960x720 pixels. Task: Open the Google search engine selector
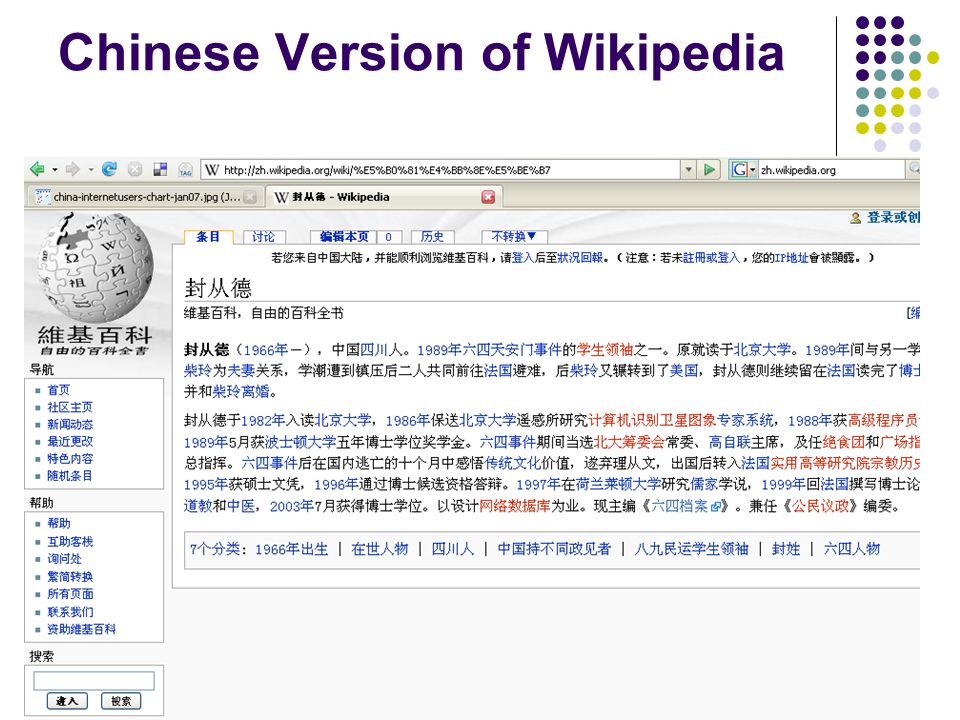(743, 170)
